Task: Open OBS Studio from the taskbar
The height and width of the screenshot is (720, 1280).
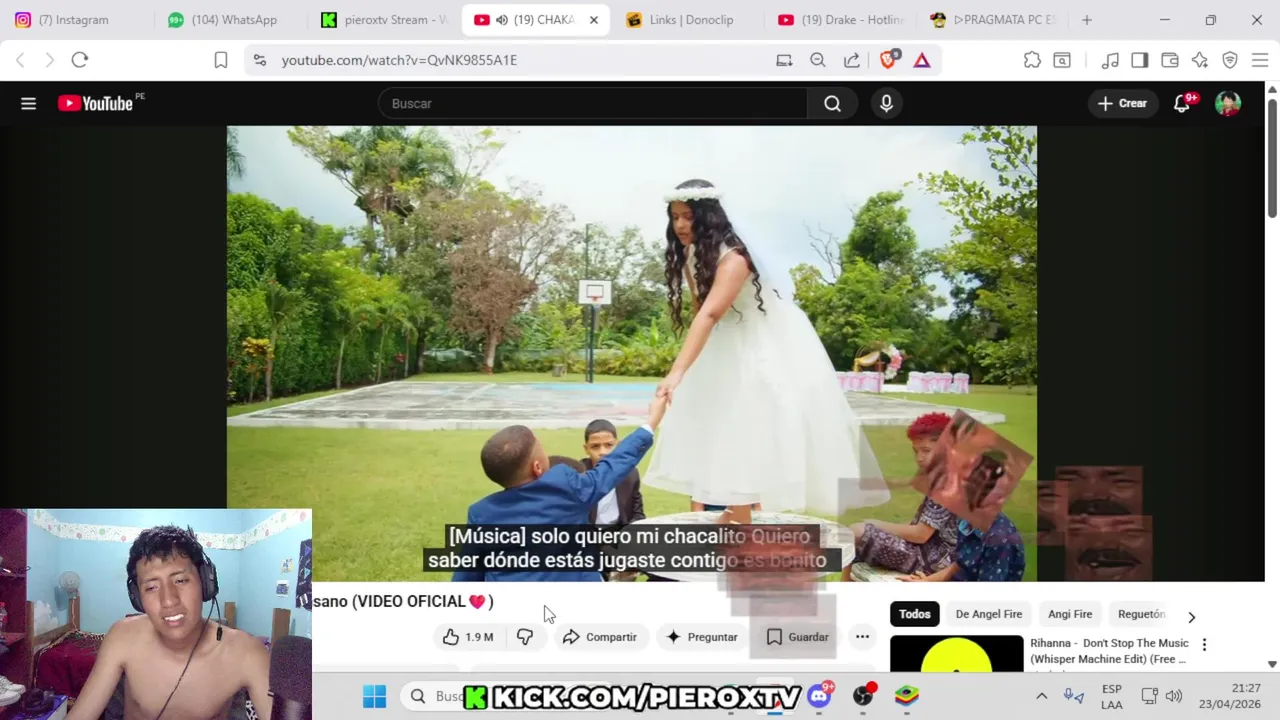Action: click(x=863, y=696)
